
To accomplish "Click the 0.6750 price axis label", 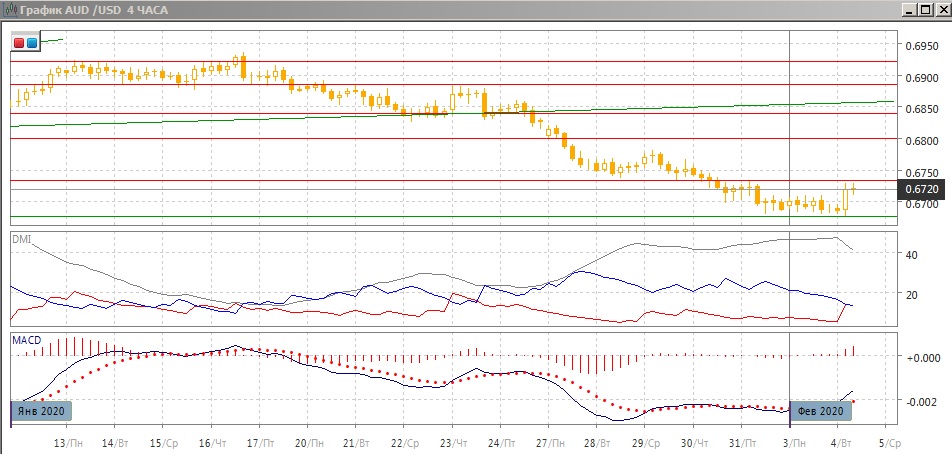I will click(x=922, y=173).
